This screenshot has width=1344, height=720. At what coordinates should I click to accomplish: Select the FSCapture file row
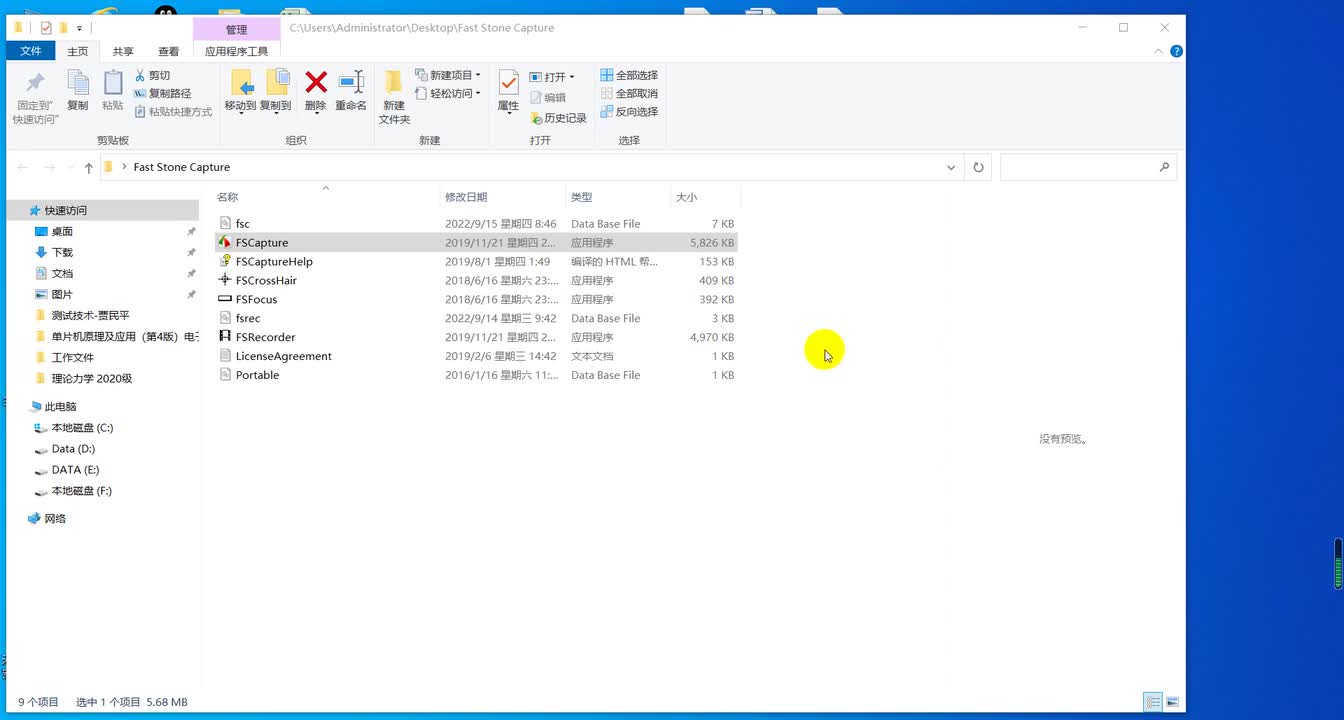tap(476, 243)
